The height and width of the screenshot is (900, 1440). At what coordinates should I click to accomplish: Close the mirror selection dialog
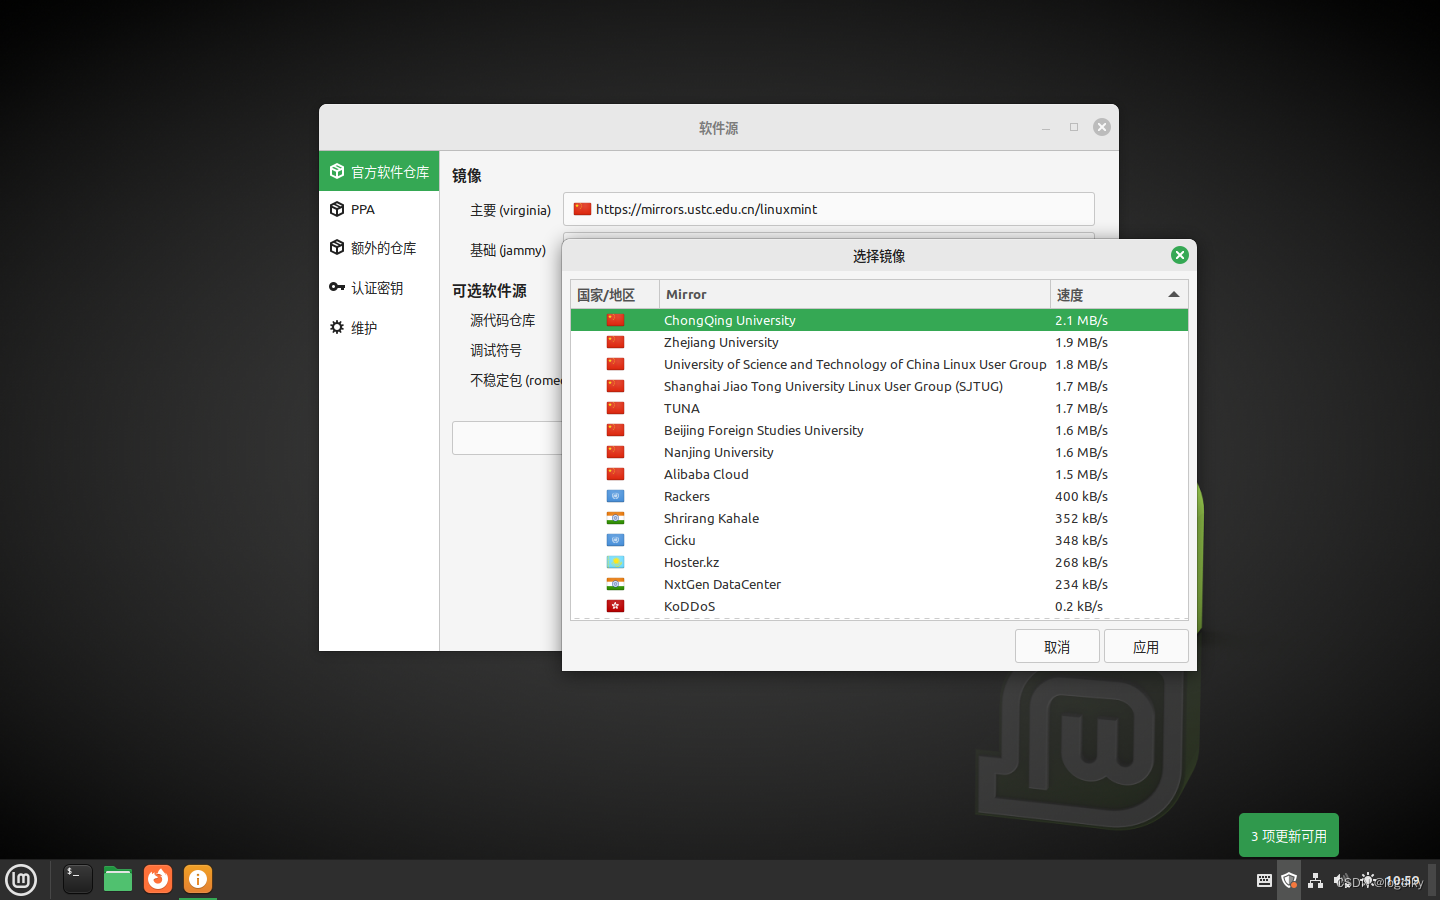[1180, 255]
